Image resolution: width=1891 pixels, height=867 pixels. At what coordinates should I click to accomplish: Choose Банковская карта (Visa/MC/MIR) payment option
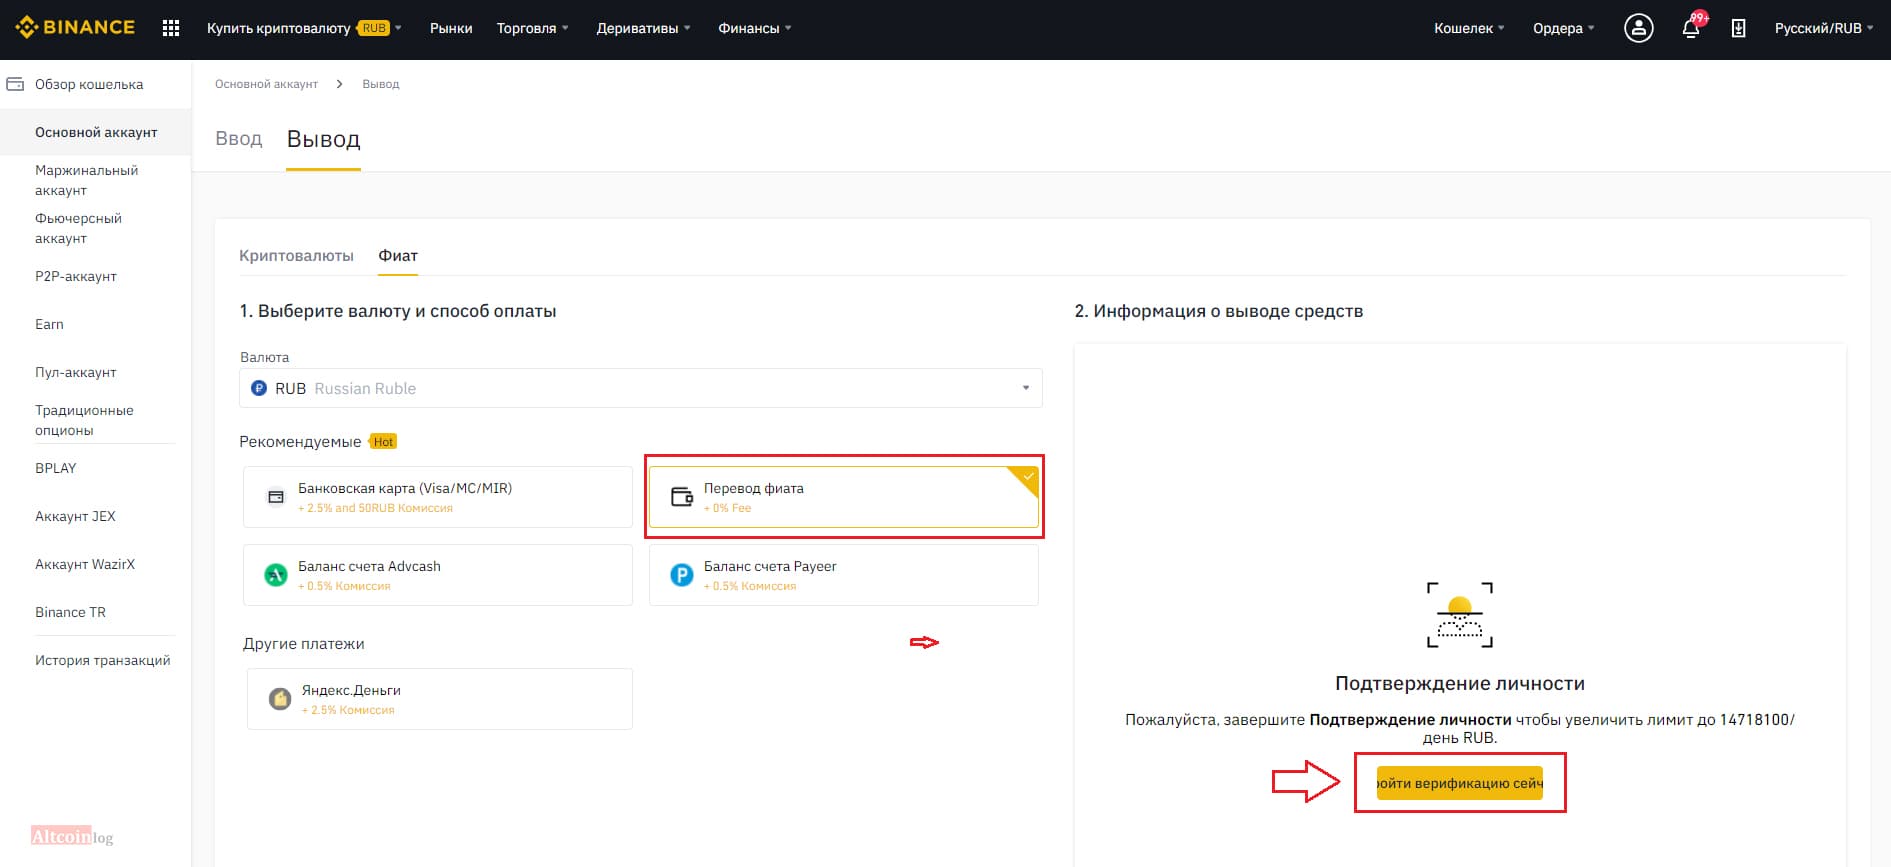point(438,497)
